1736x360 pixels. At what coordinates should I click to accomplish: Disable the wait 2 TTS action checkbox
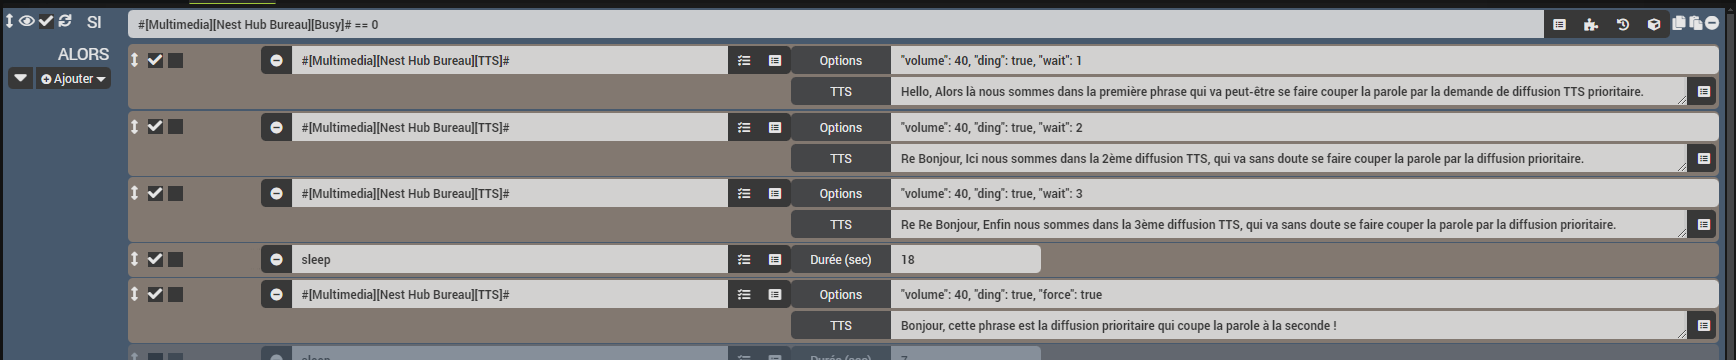[155, 126]
